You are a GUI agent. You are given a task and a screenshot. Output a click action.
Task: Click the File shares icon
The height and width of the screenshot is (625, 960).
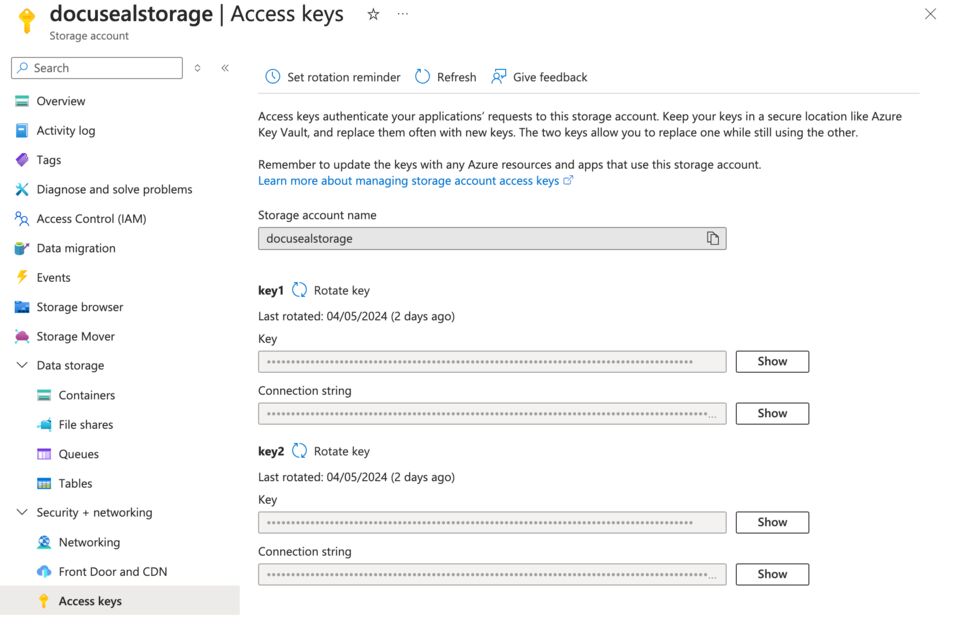pos(43,424)
